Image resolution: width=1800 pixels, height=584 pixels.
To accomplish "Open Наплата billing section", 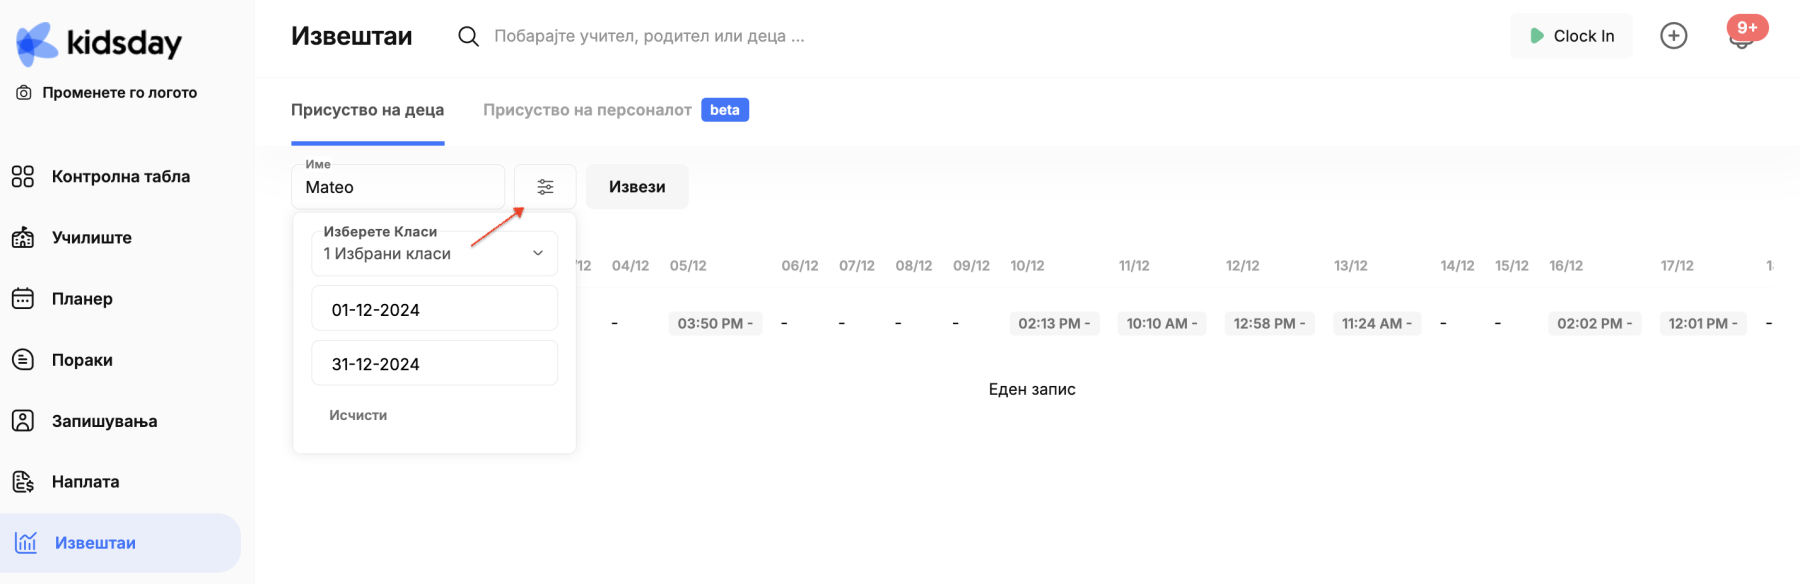I will click(85, 482).
